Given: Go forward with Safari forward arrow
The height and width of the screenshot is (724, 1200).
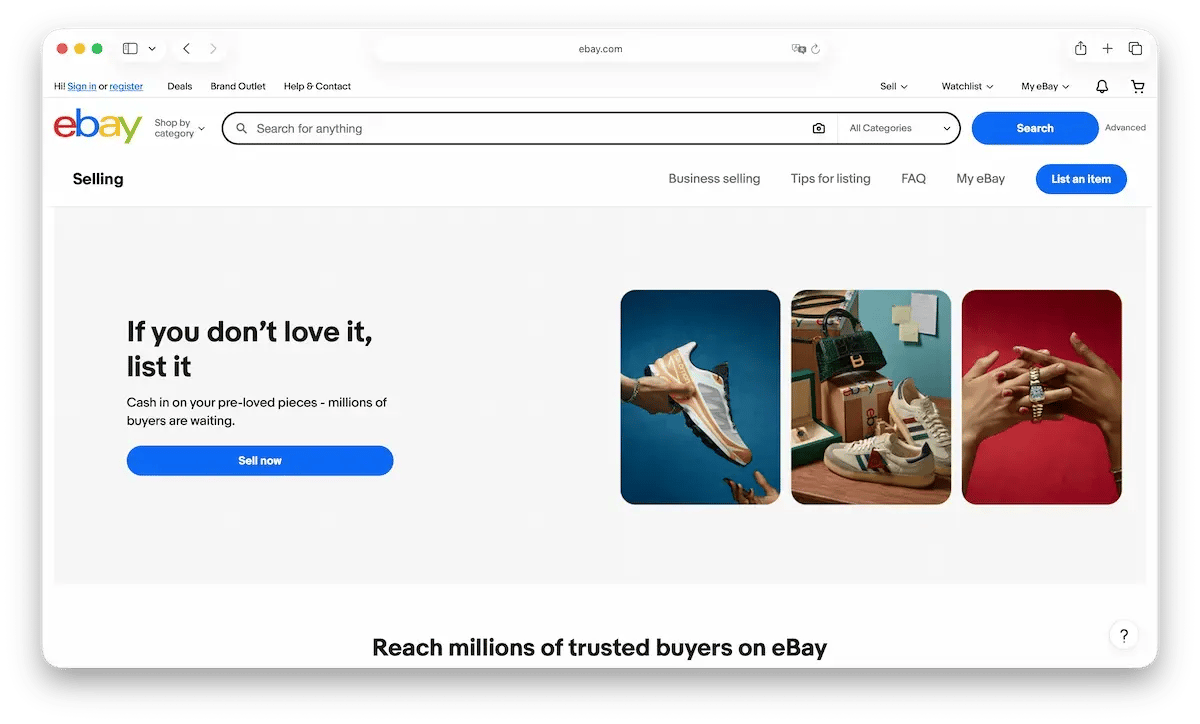Looking at the screenshot, I should click(213, 48).
